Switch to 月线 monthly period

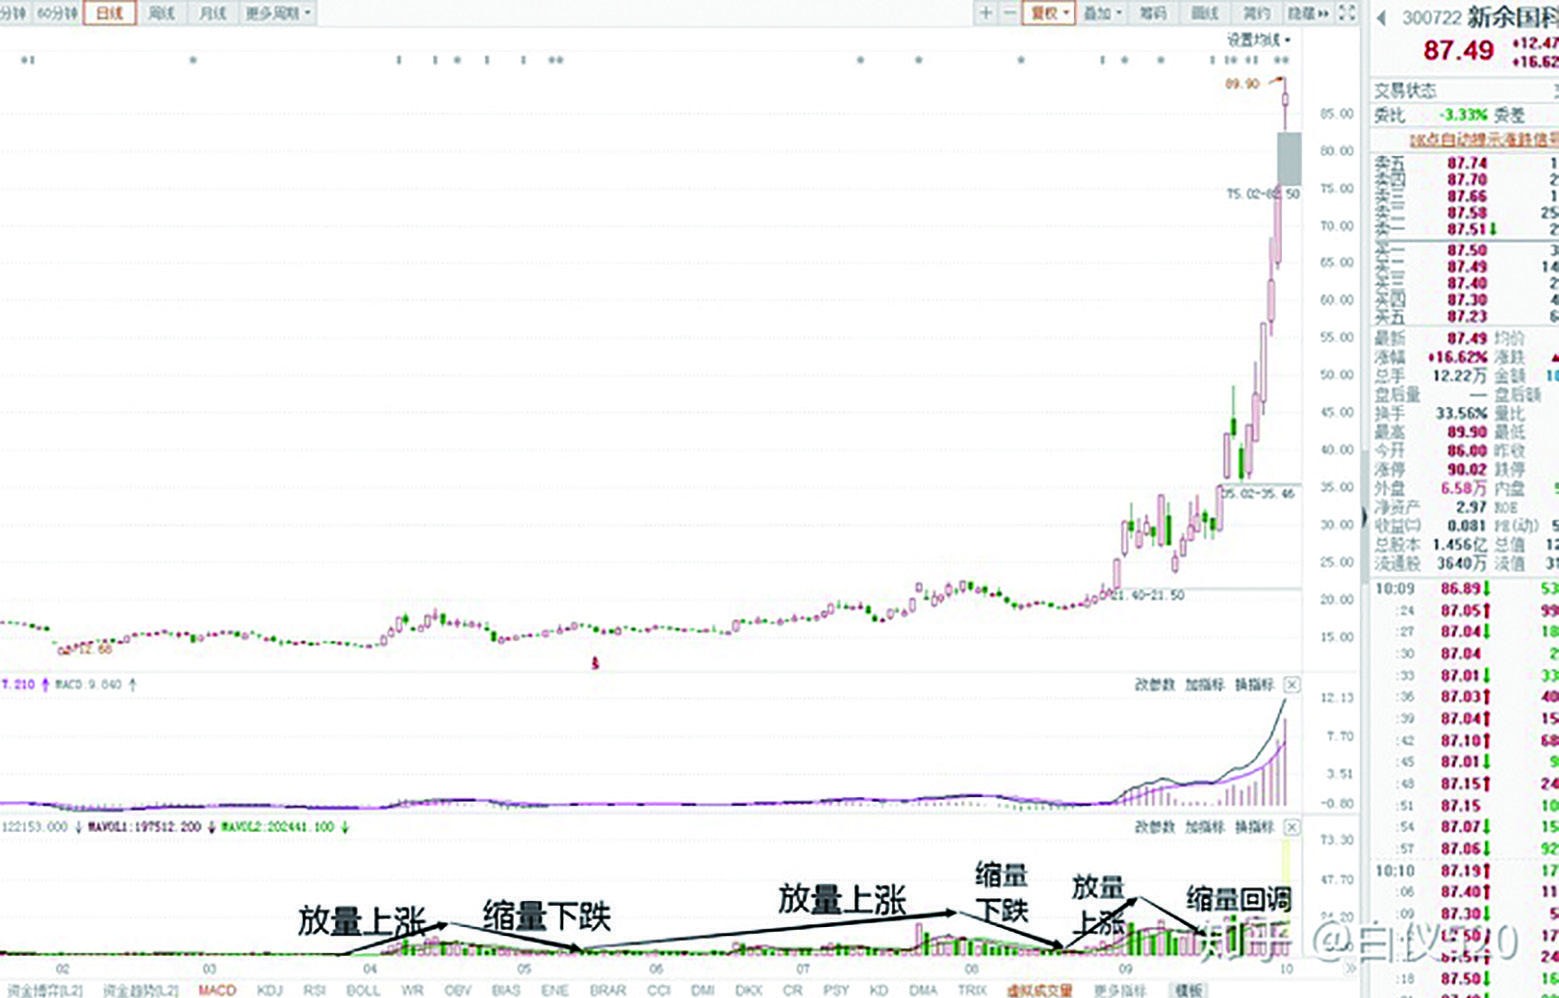pos(212,13)
